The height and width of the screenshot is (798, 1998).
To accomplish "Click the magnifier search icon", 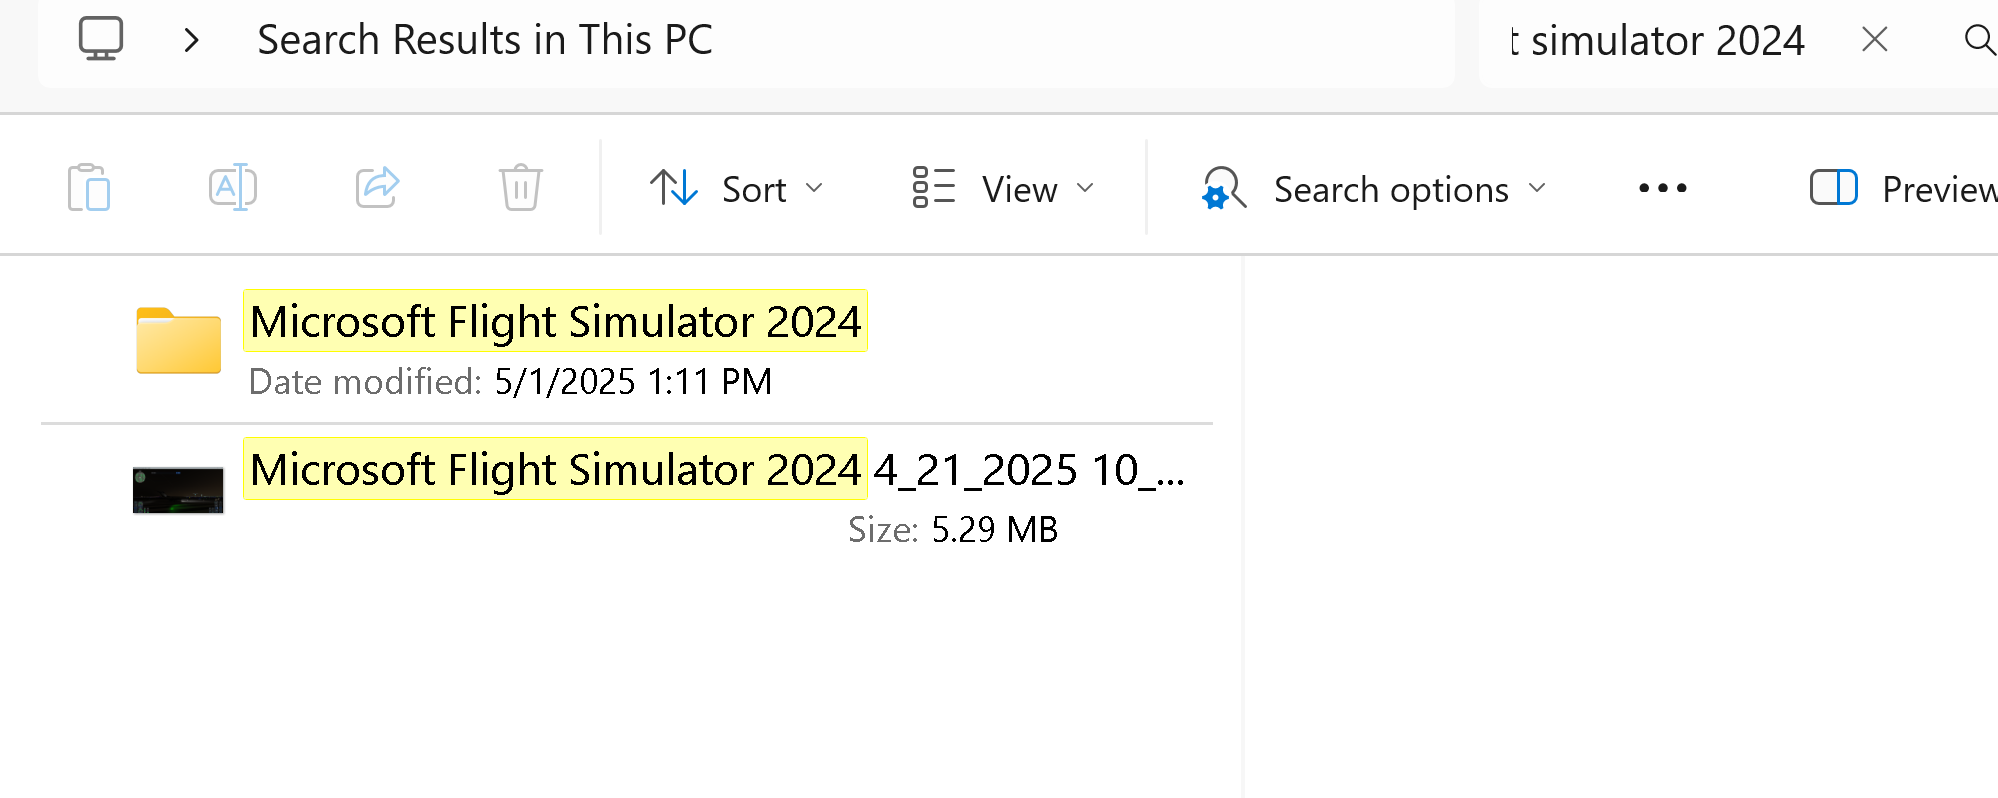I will (x=1979, y=40).
